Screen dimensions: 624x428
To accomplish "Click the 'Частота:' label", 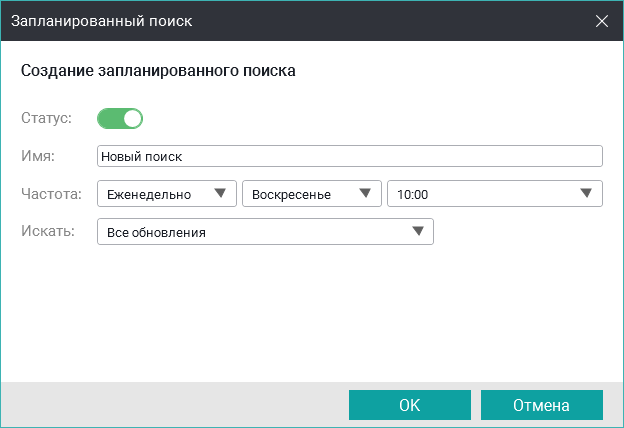I will [50, 194].
